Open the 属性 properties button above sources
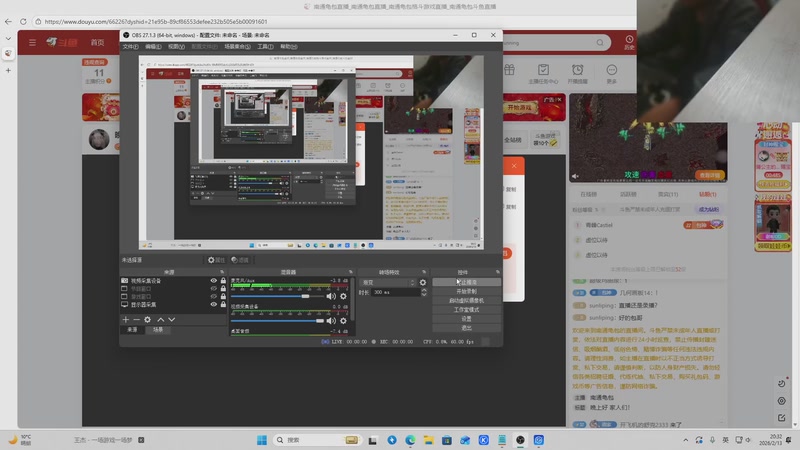 [216, 260]
